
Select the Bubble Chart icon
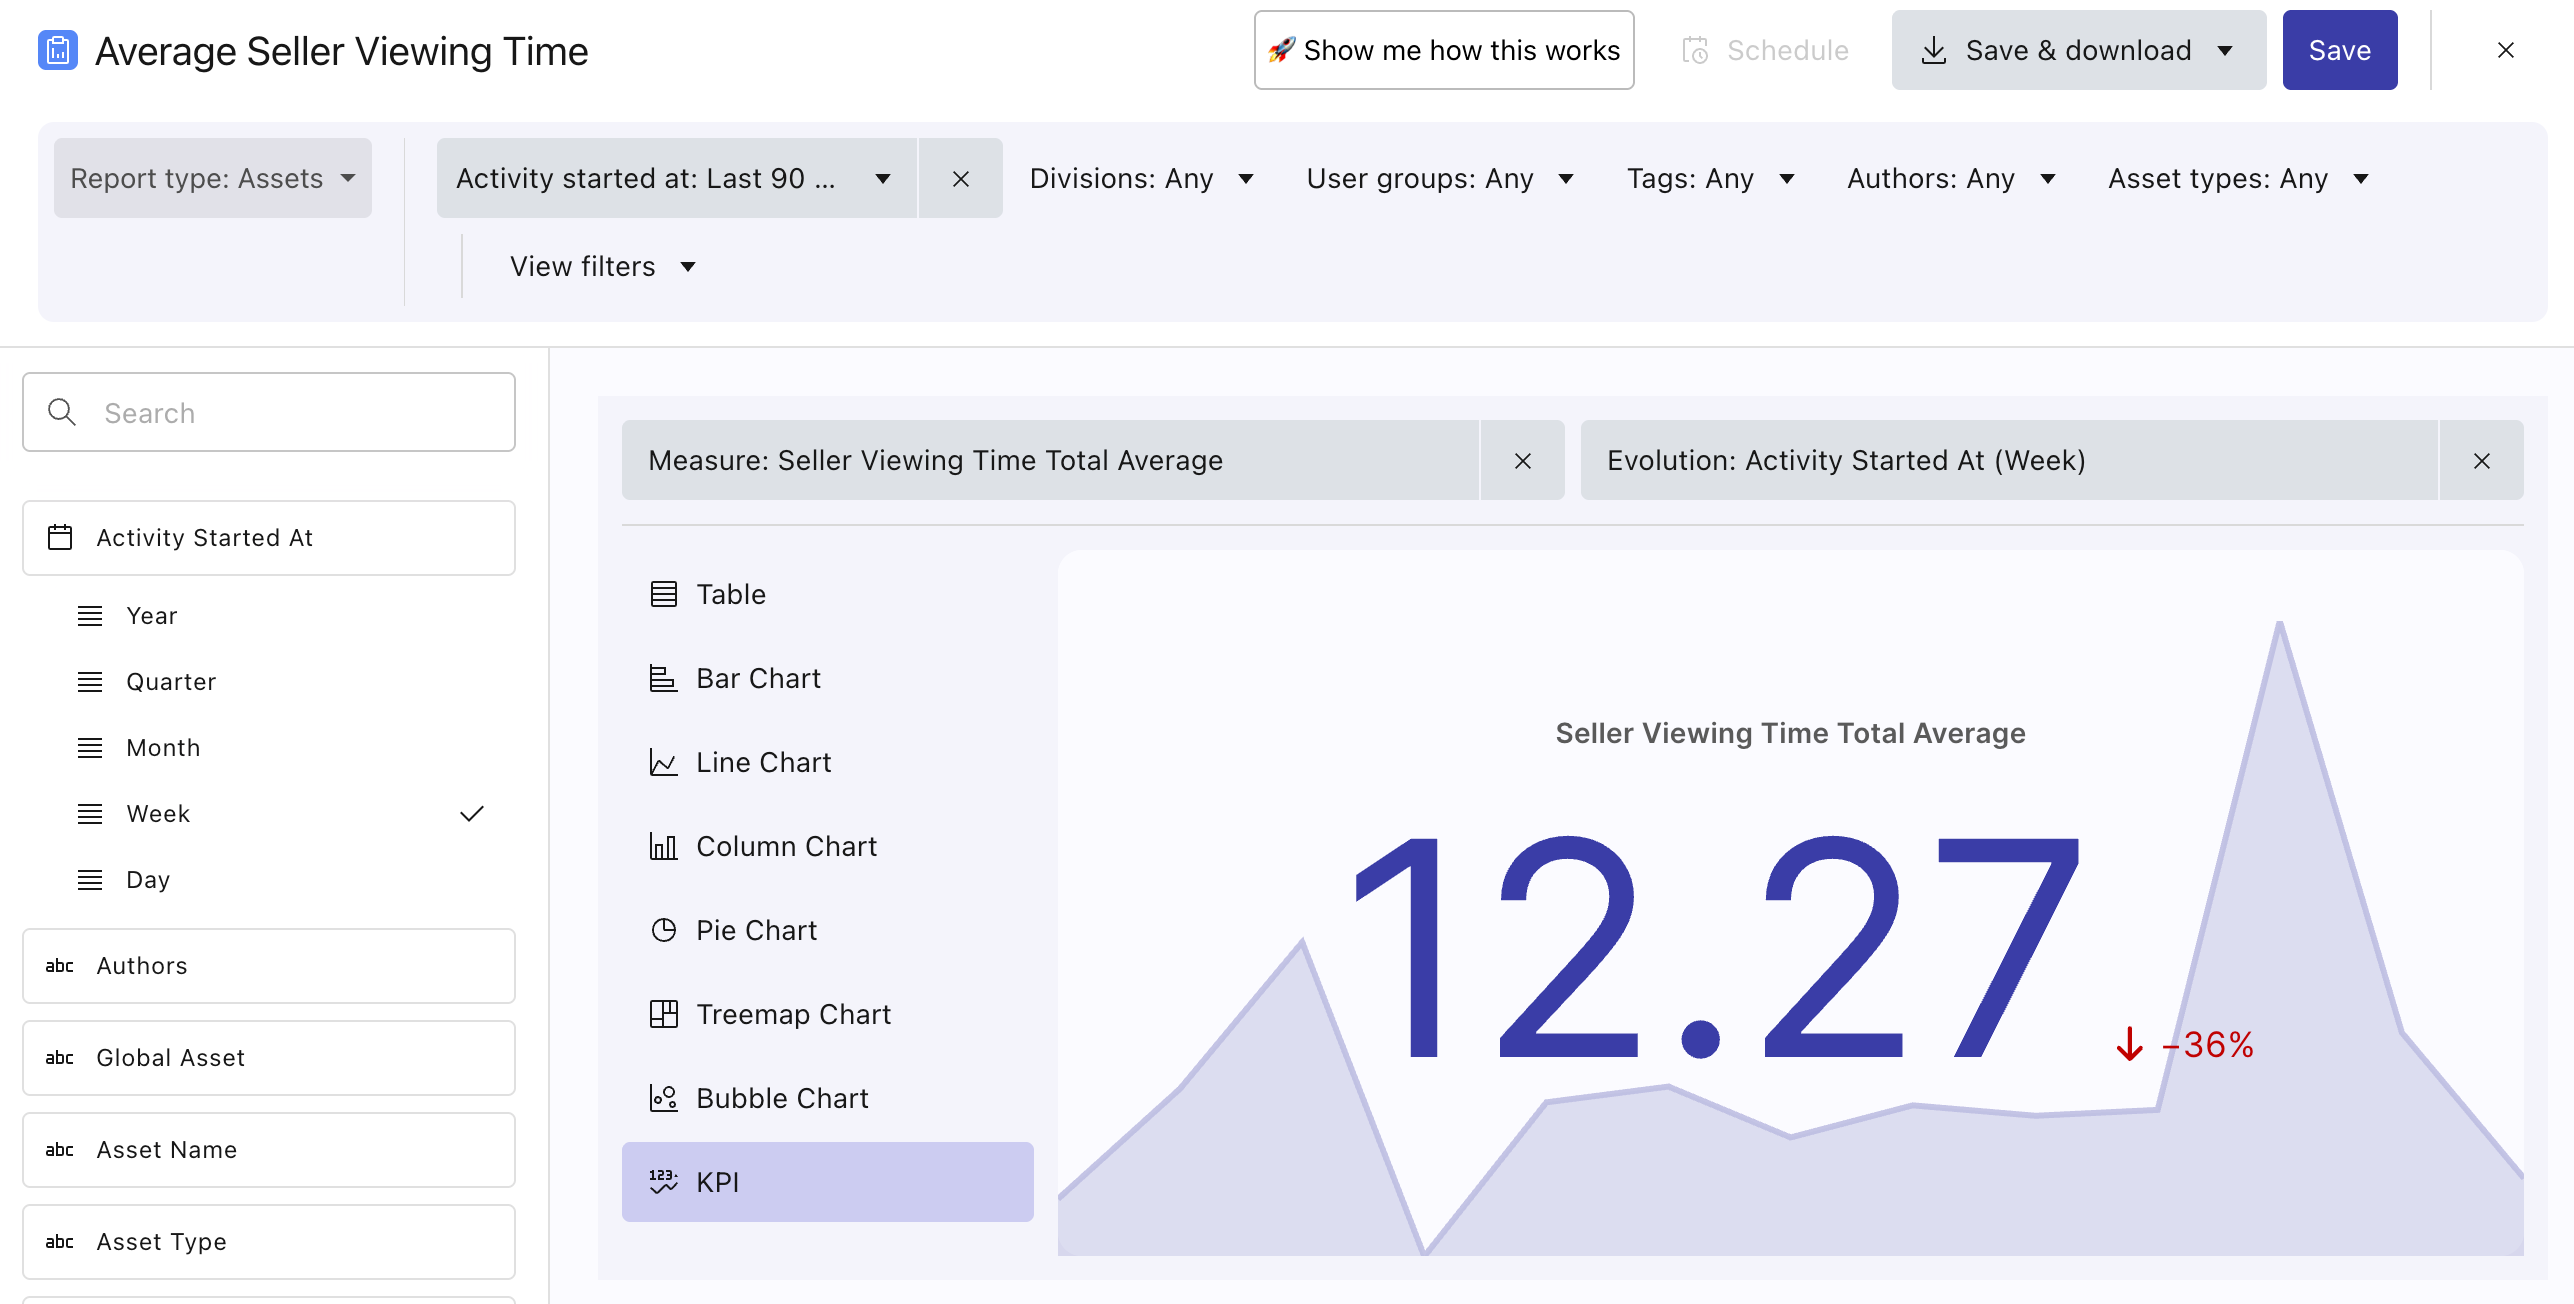coord(663,1098)
